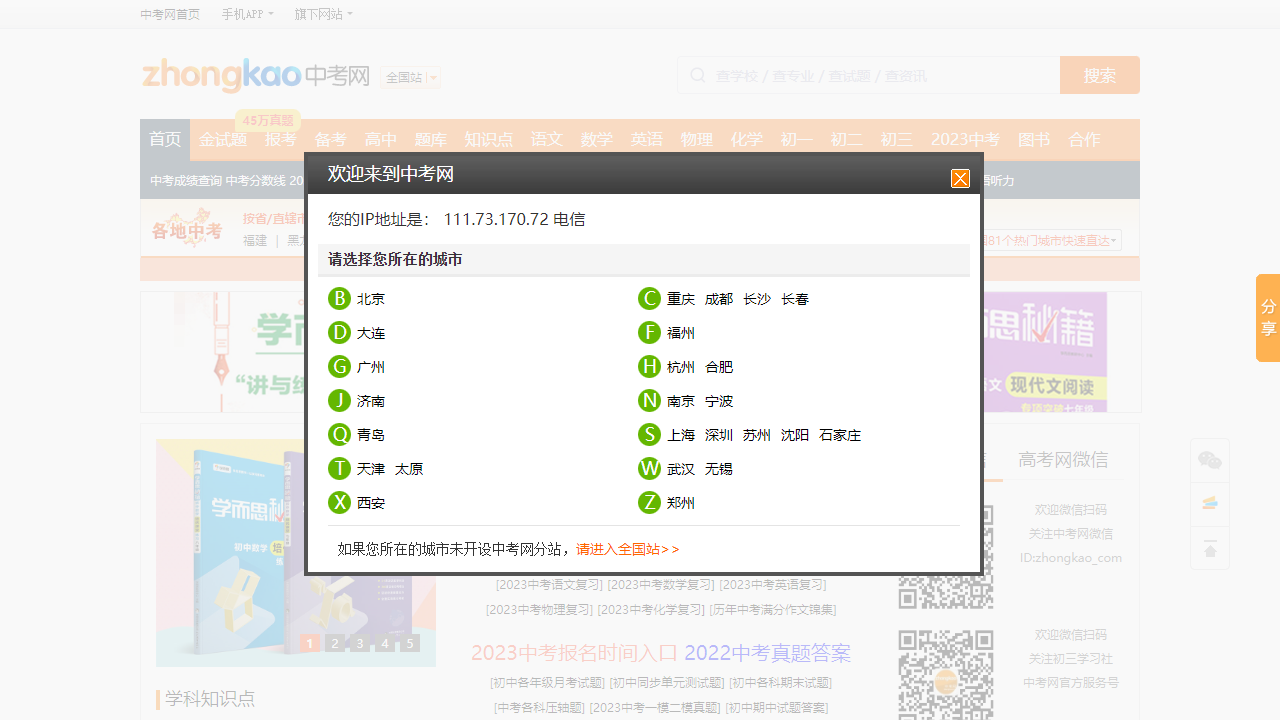The width and height of the screenshot is (1280, 720).
Task: Choose the 天津 city link
Action: (x=371, y=469)
